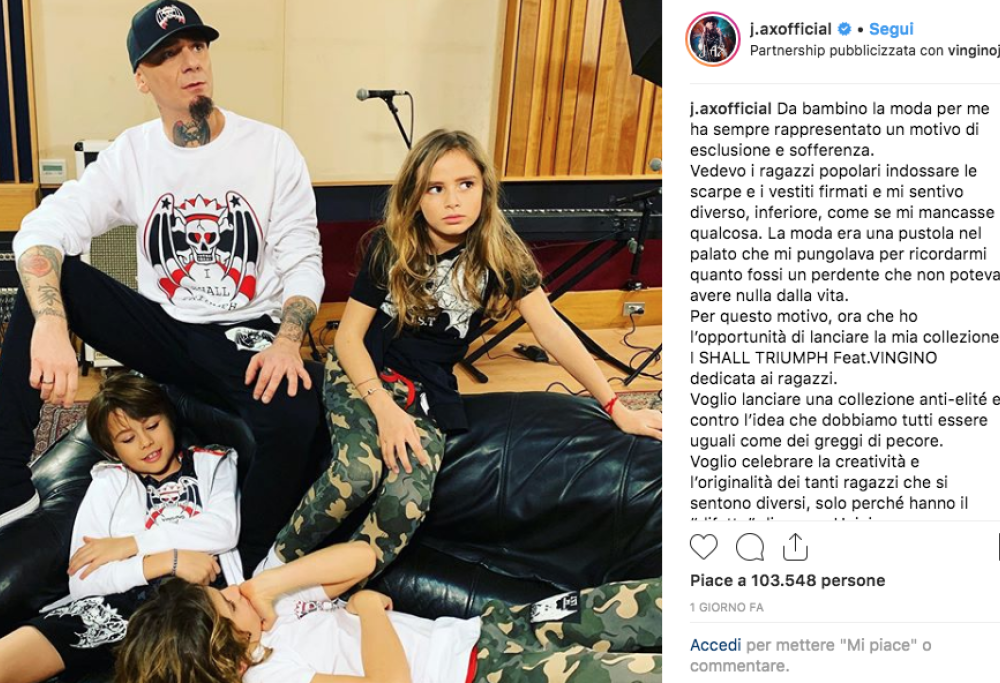Open the vinginoj partnership link
The width and height of the screenshot is (1000, 683).
click(973, 50)
